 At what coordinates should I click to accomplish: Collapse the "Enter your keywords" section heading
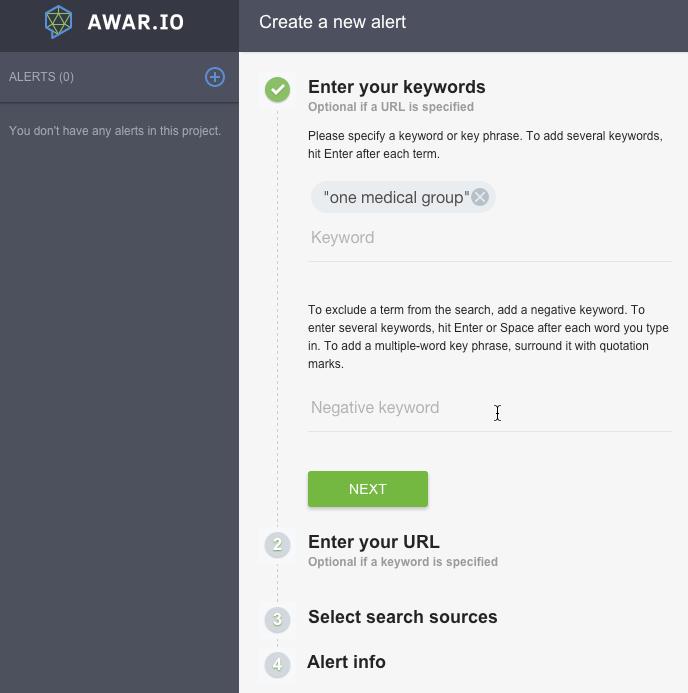pos(396,87)
